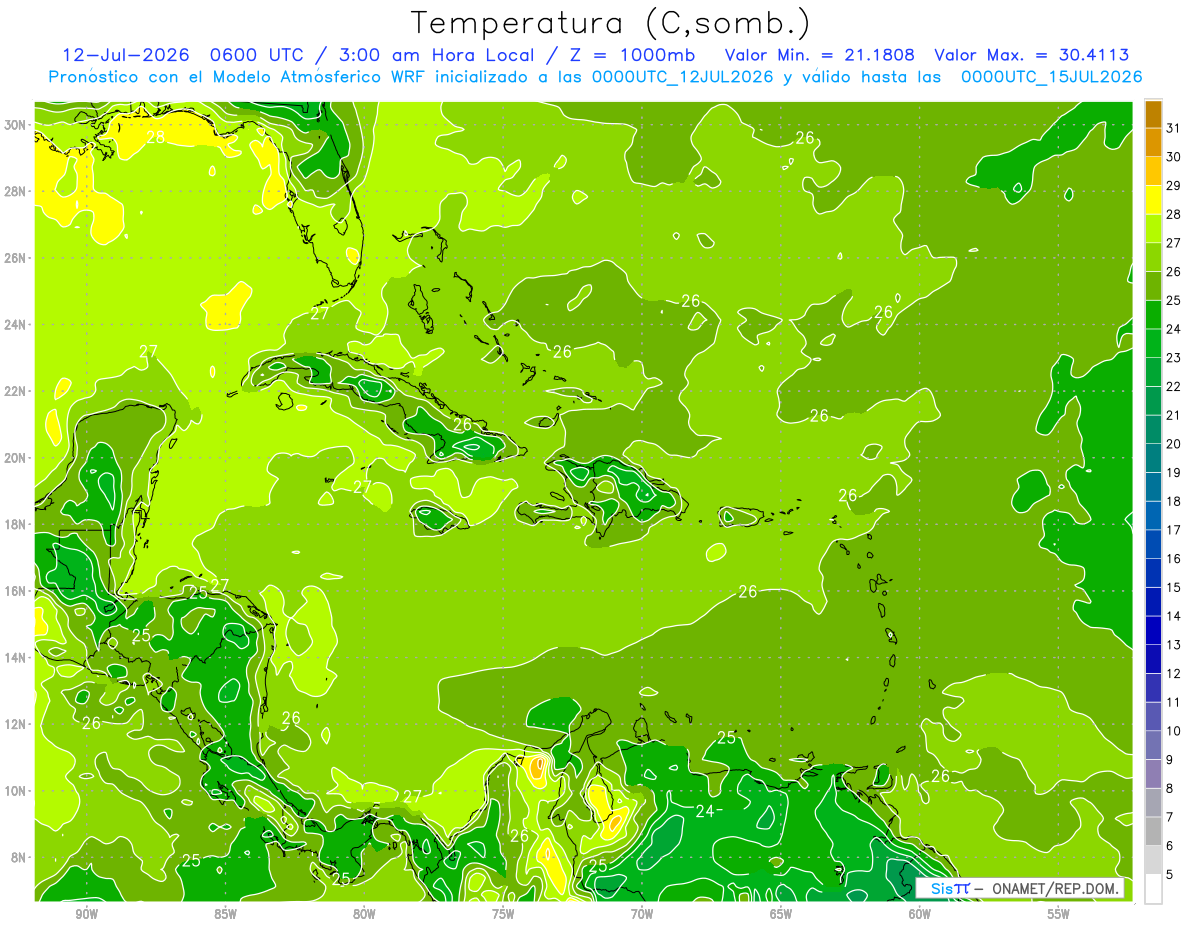Viewport: 1200px width, 927px height.
Task: Click the '26N' latitude axis label
Action: pyautogui.click(x=16, y=258)
